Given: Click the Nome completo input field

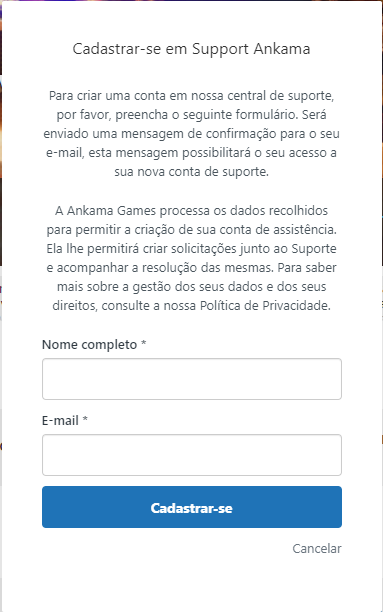Looking at the screenshot, I should point(192,379).
